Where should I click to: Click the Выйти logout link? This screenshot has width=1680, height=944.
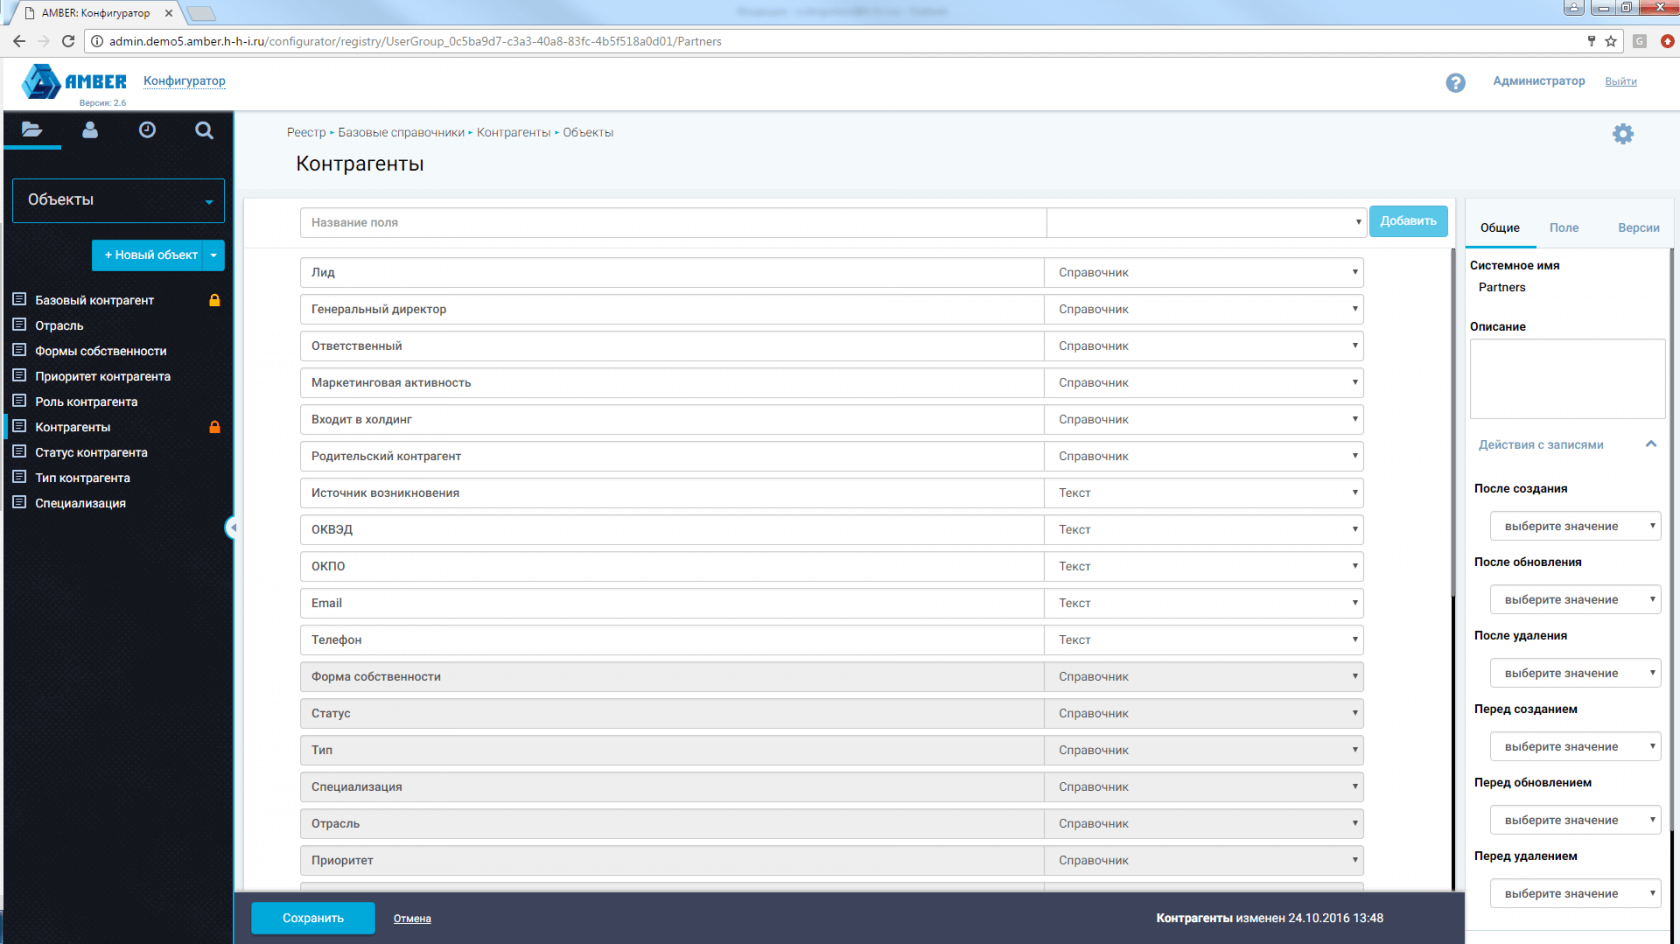pos(1620,82)
